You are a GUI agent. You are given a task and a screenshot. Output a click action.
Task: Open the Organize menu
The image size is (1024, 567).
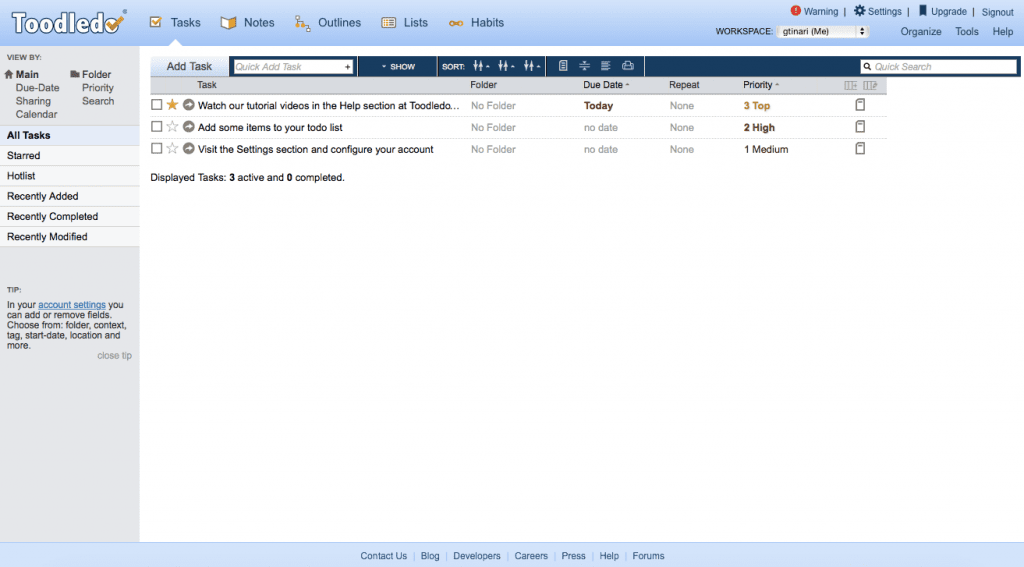(x=921, y=31)
